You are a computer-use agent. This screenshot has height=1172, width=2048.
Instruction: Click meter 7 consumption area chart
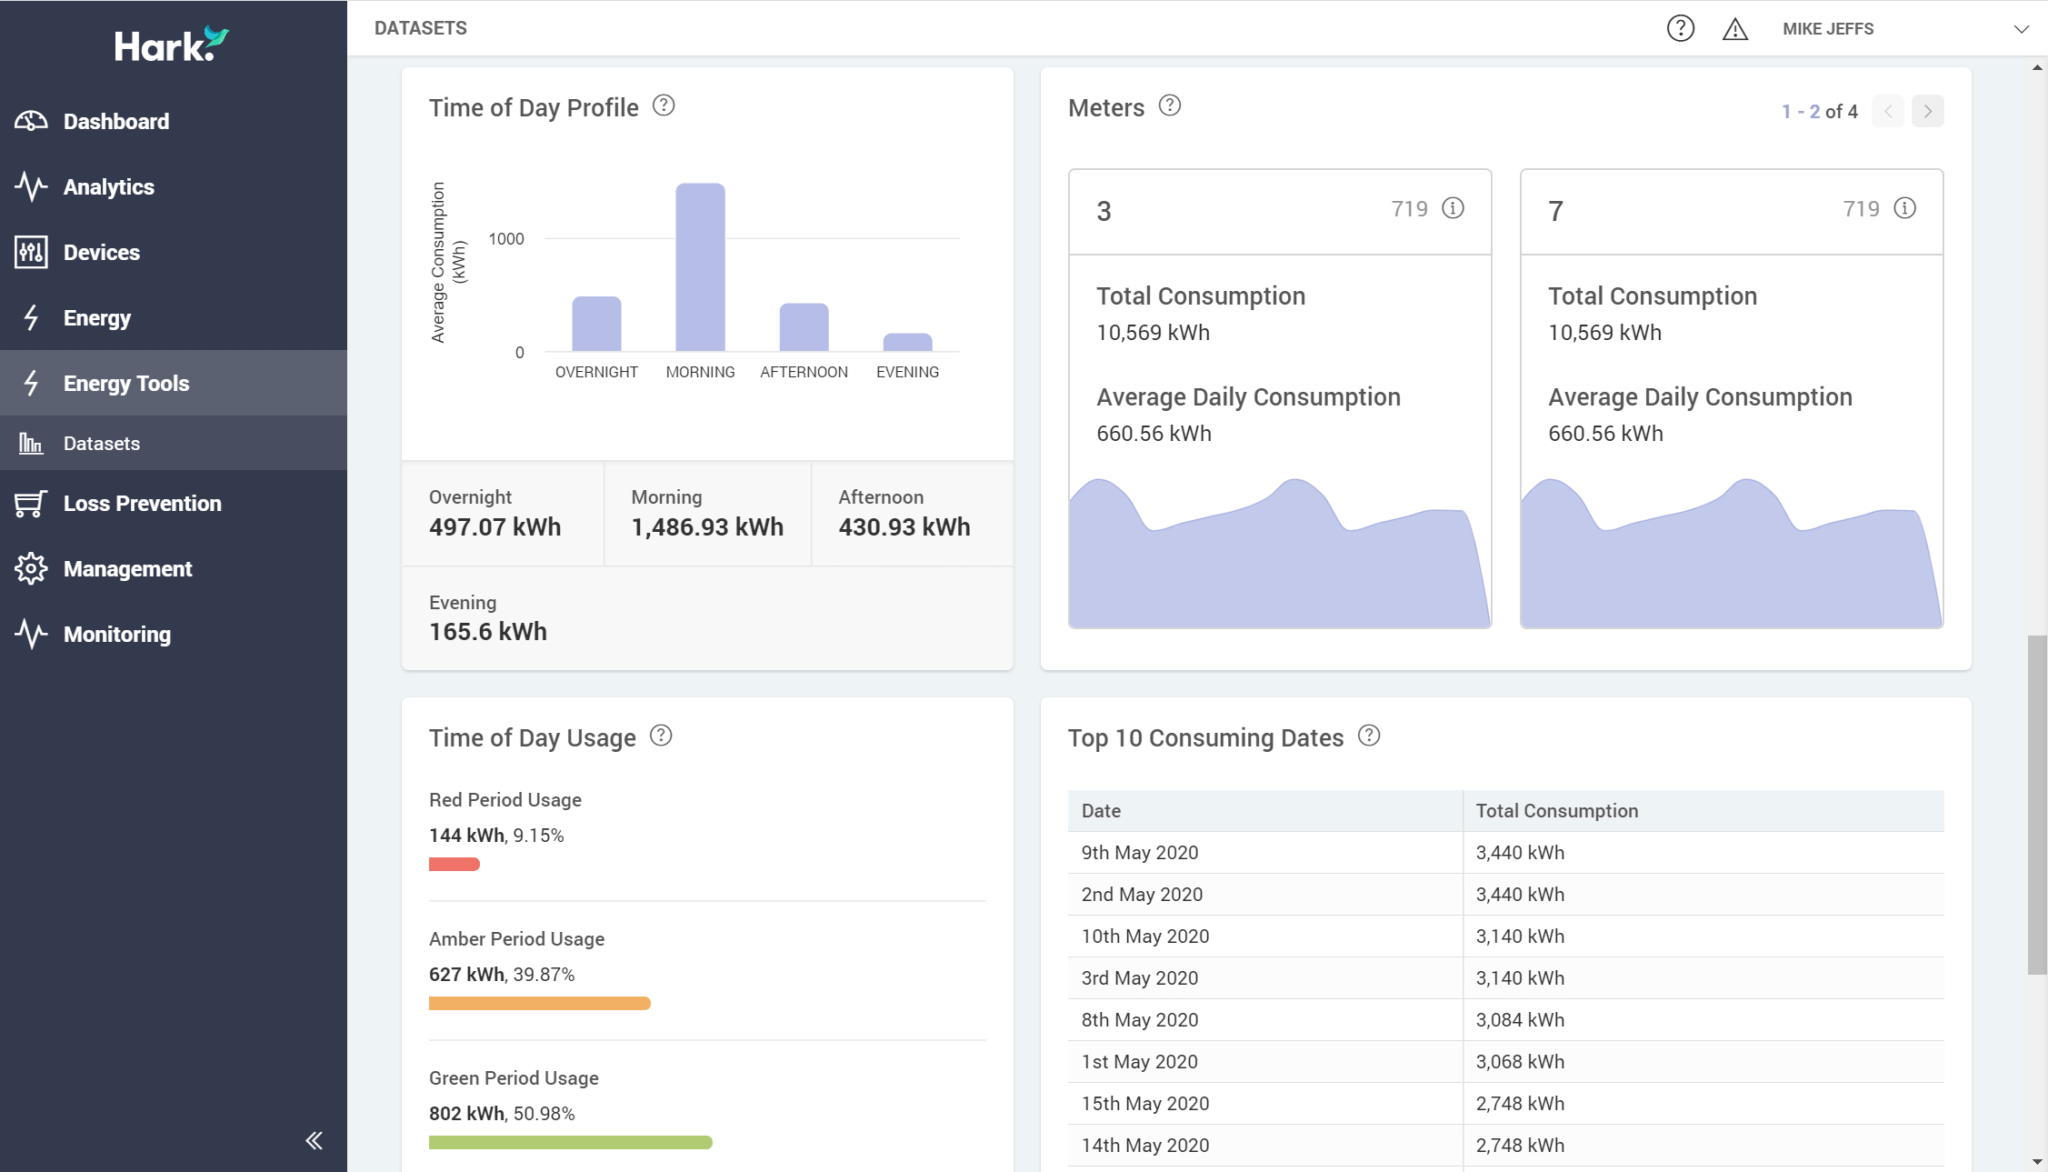(1731, 553)
